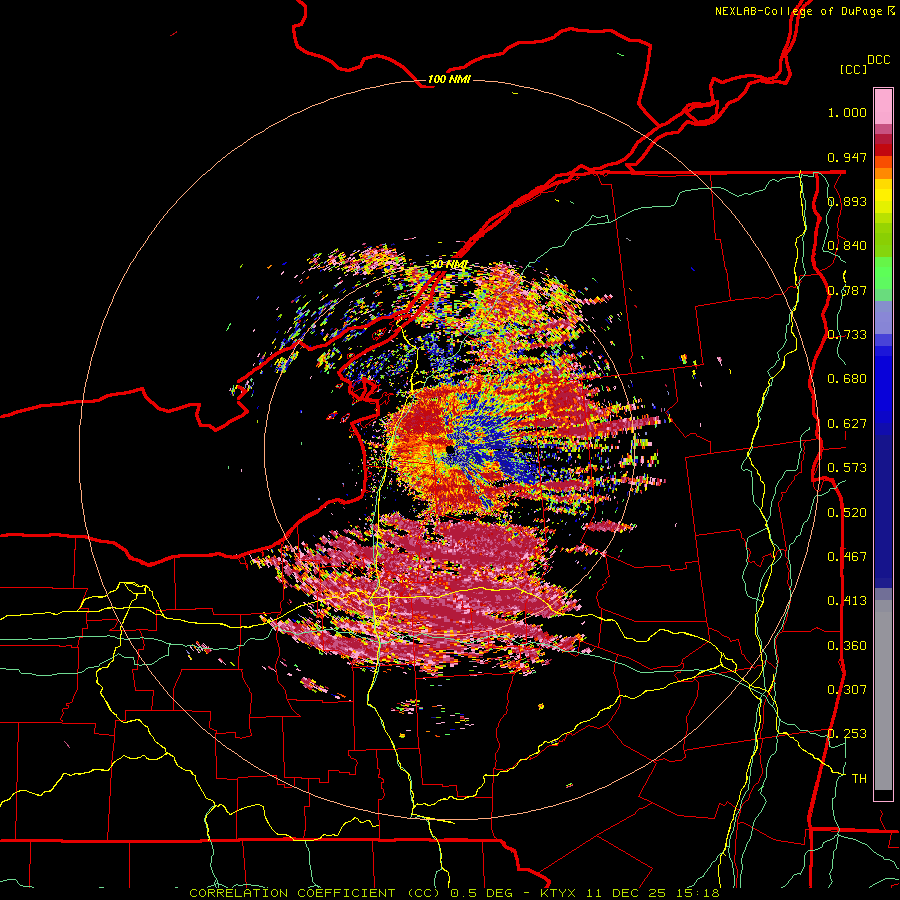Click the KTYX radar site center dot
This screenshot has height=900, width=900.
450,450
